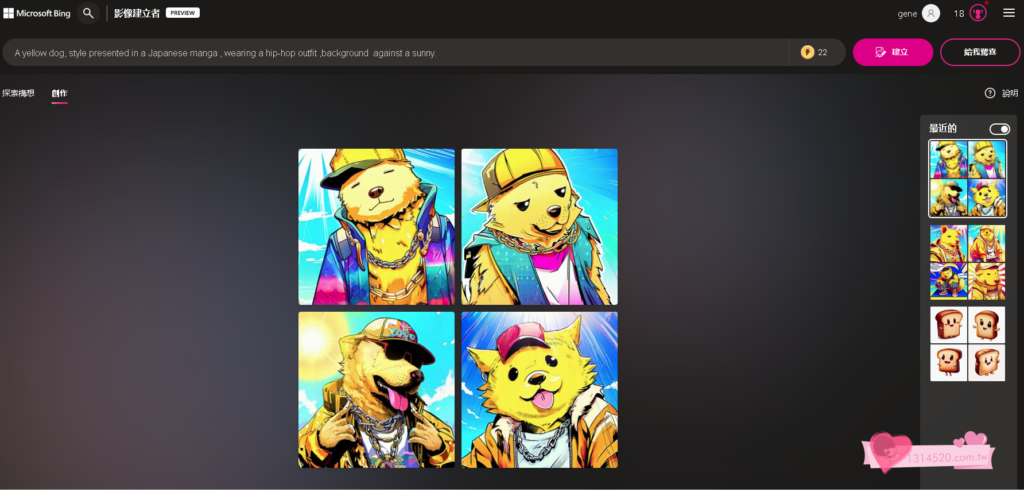The image size is (1024, 496).
Task: Open the gene profile avatar
Action: [x=931, y=13]
